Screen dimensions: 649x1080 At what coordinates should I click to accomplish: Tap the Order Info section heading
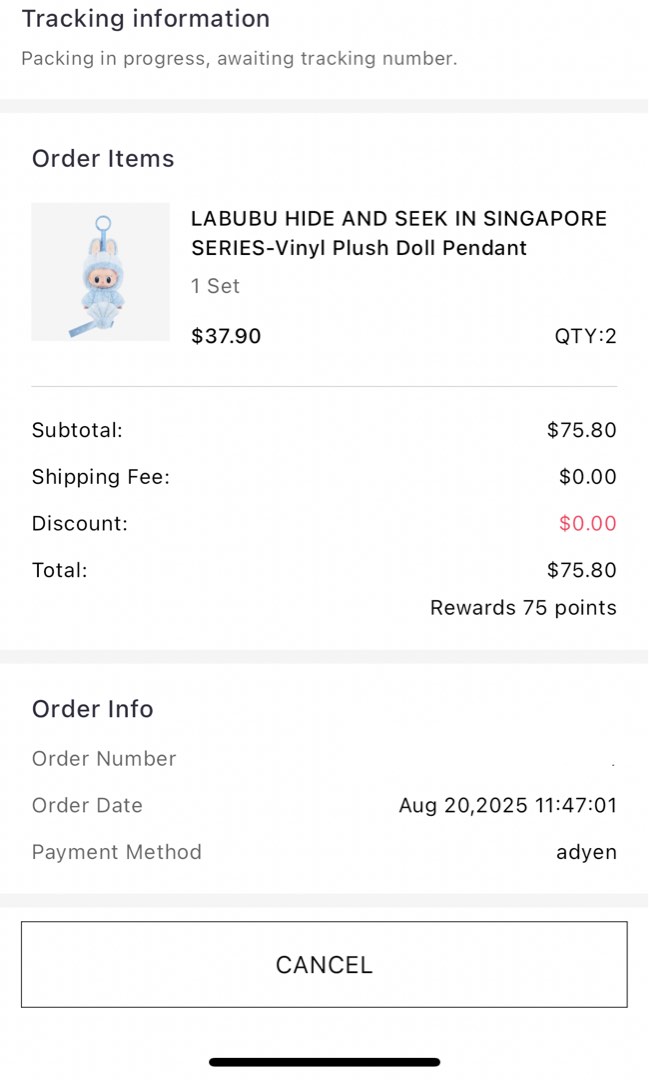tap(93, 709)
